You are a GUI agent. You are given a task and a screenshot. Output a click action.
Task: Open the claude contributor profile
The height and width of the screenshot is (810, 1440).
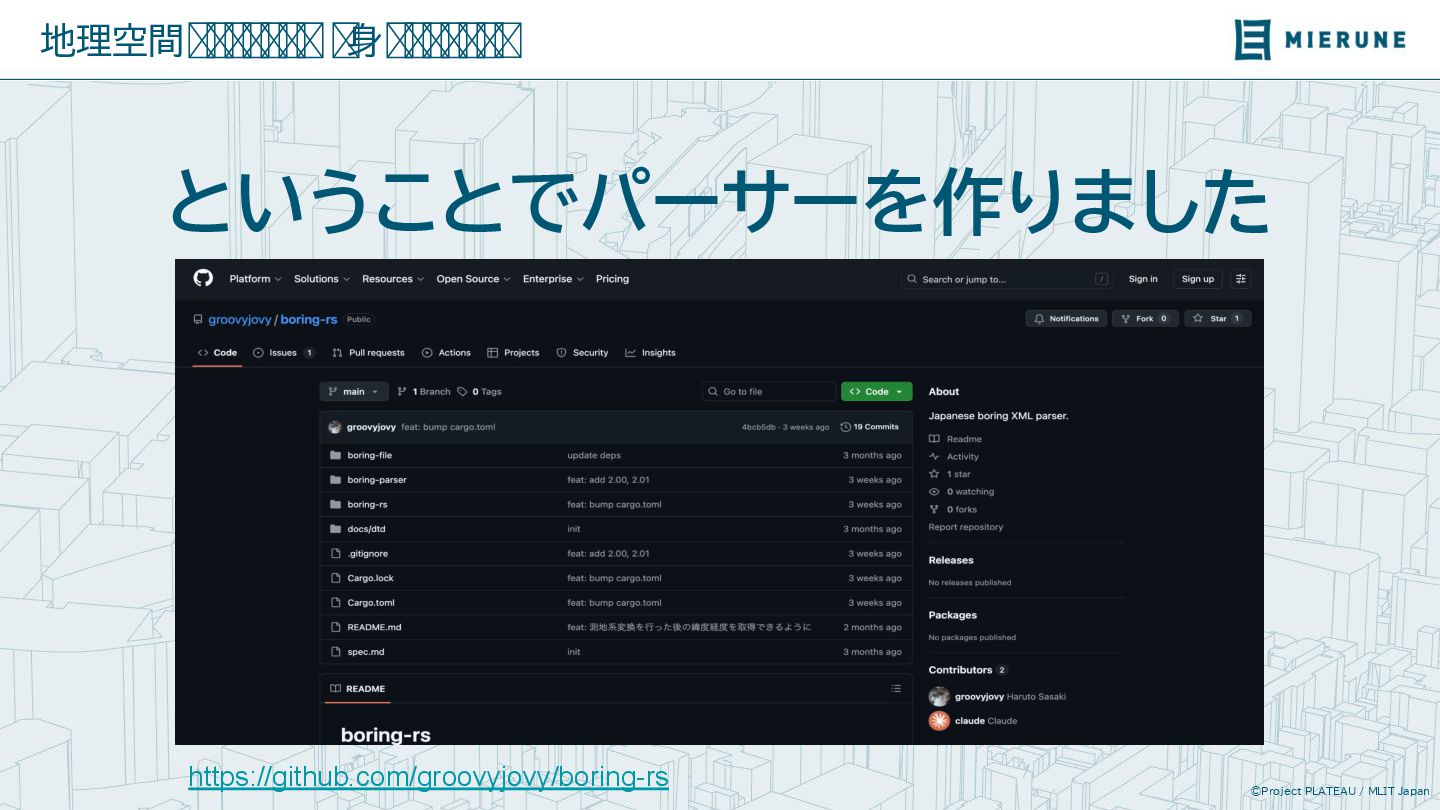(986, 721)
